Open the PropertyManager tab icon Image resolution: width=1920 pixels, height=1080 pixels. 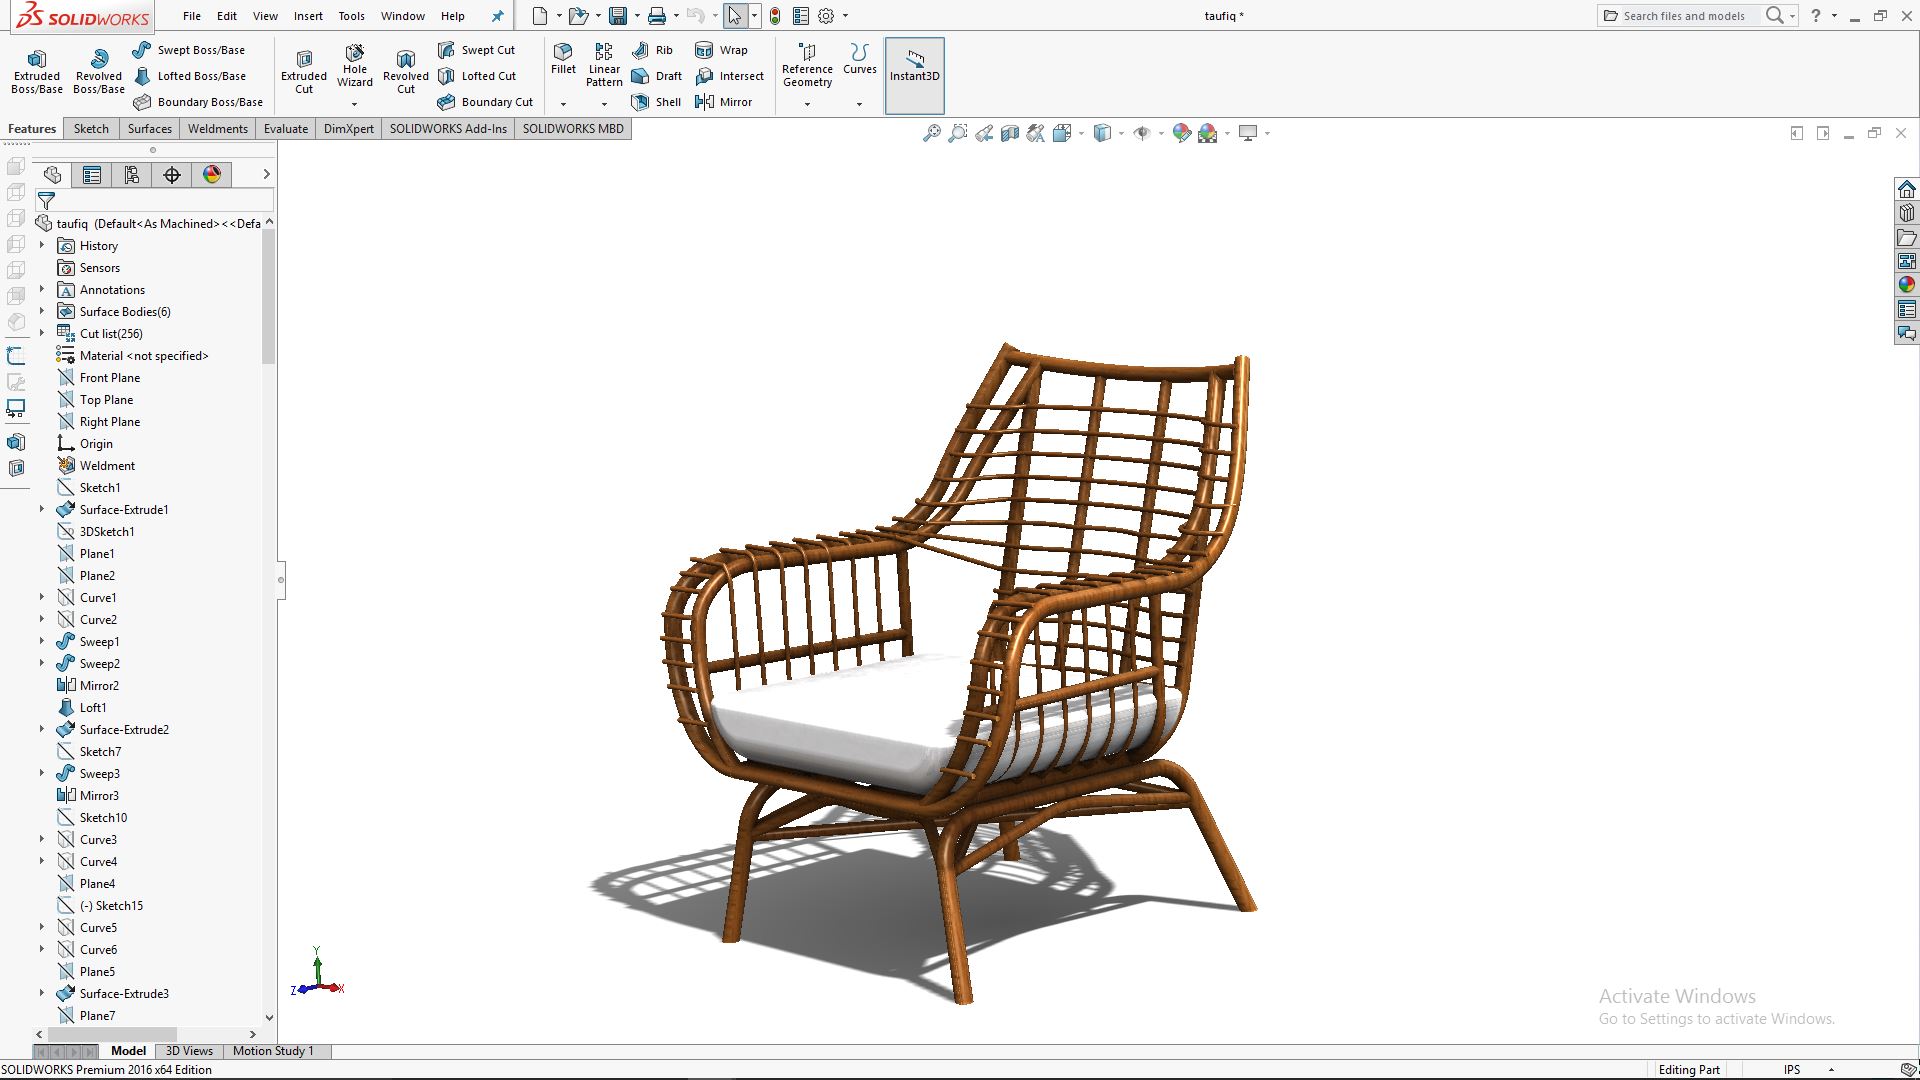pyautogui.click(x=92, y=175)
